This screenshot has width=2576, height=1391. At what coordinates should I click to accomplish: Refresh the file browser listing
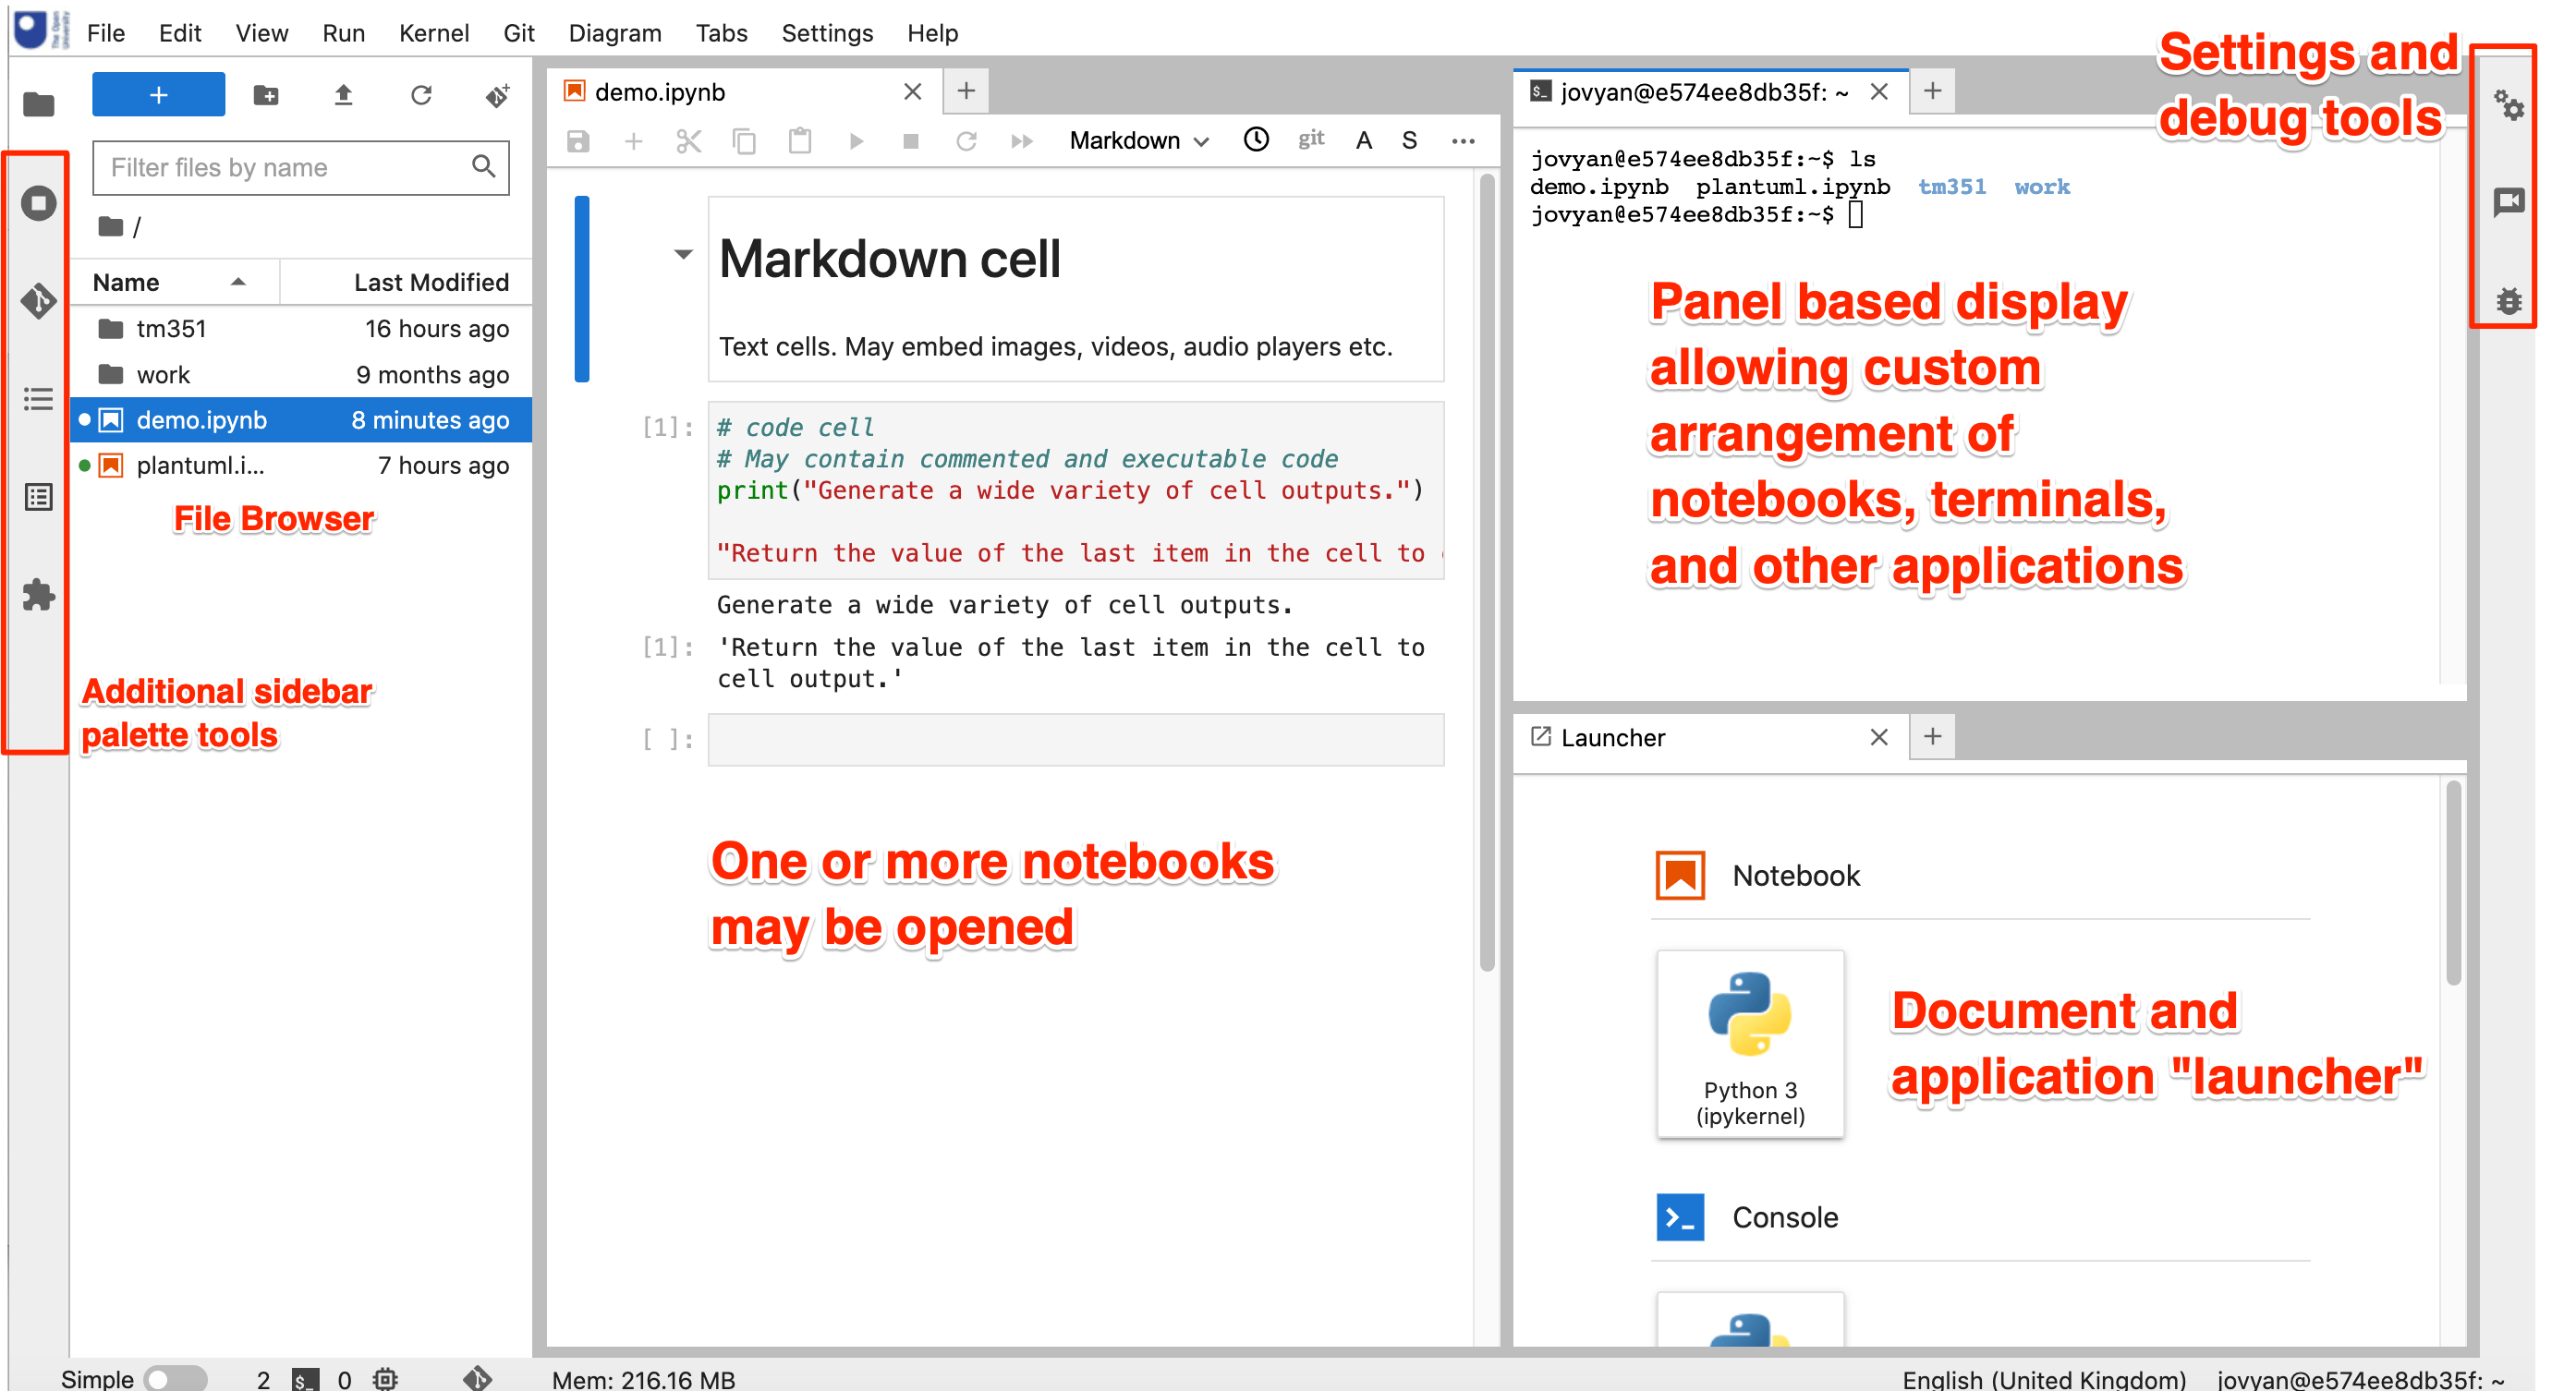coord(421,95)
